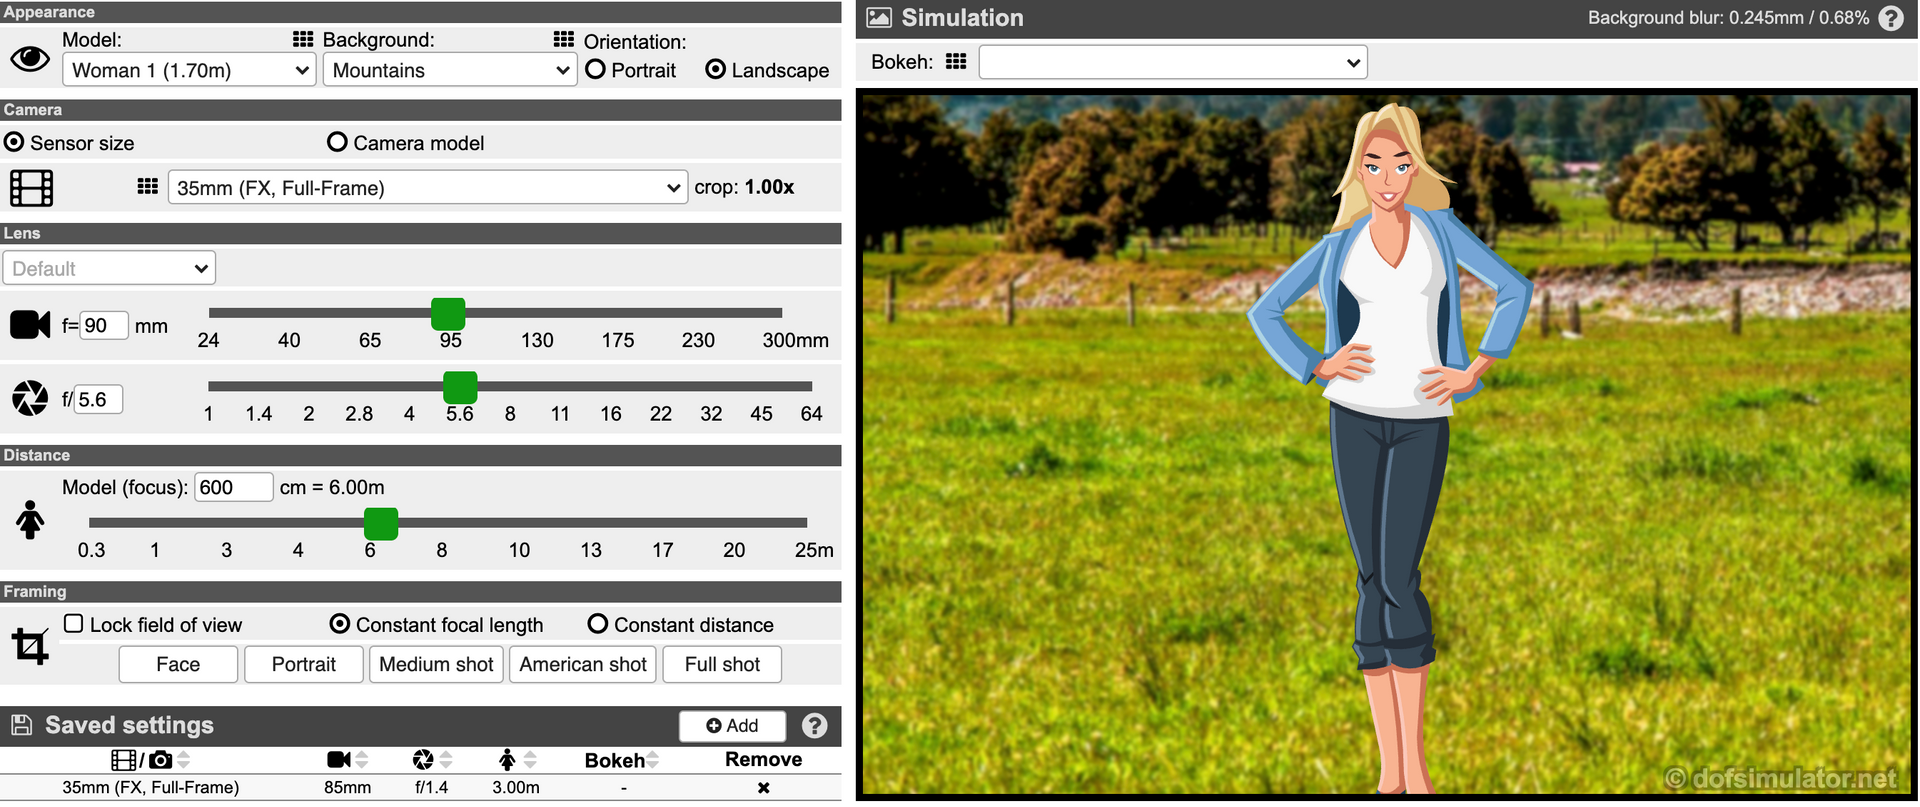Viewport: 1920px width, 807px height.
Task: Click the crop factor '1.00x' value
Action: (x=769, y=187)
